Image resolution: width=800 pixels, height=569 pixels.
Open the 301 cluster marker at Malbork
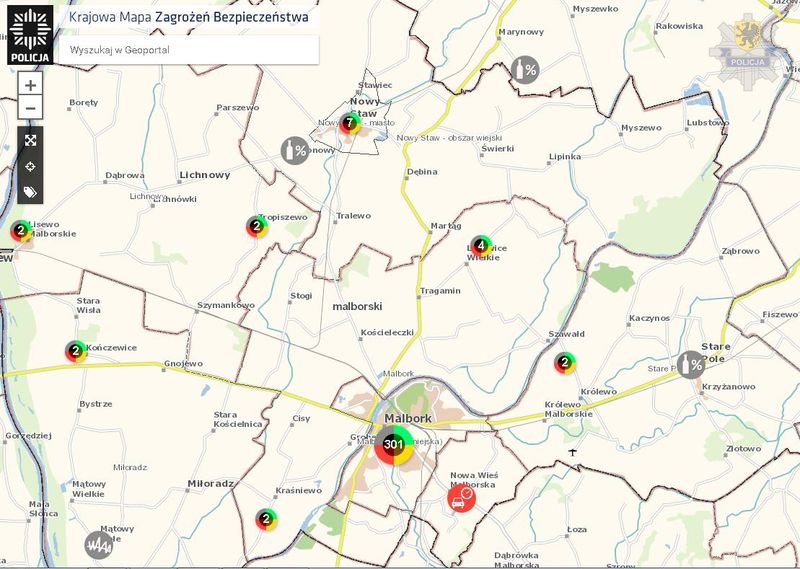(x=393, y=444)
